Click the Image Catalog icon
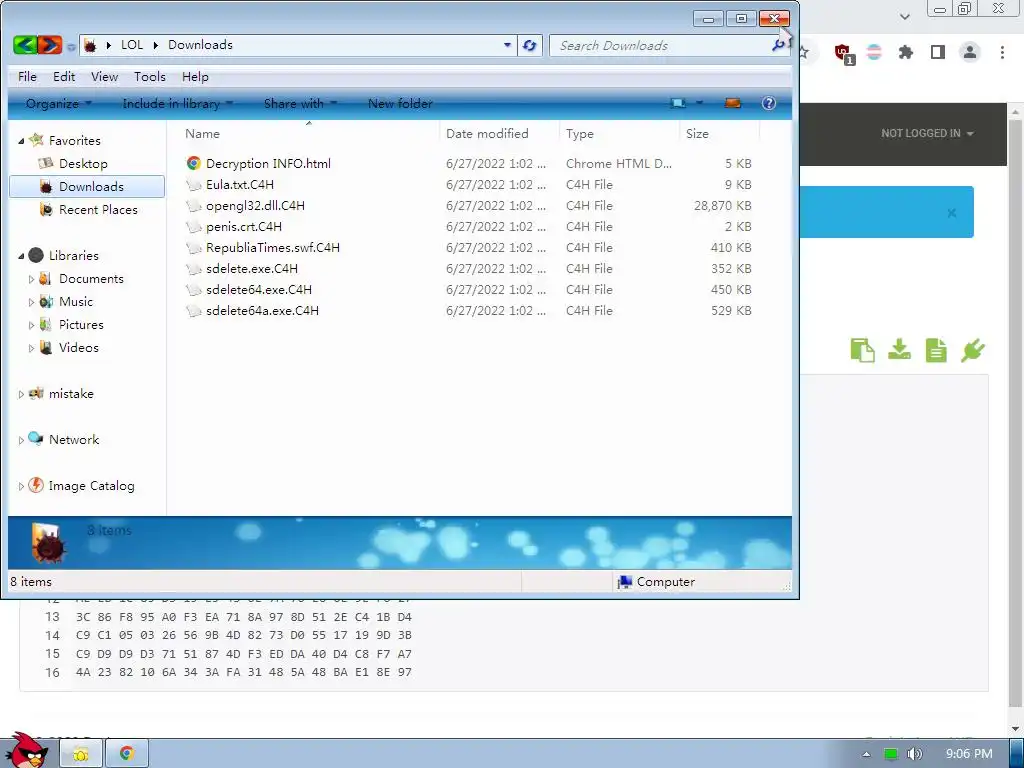 (x=36, y=485)
